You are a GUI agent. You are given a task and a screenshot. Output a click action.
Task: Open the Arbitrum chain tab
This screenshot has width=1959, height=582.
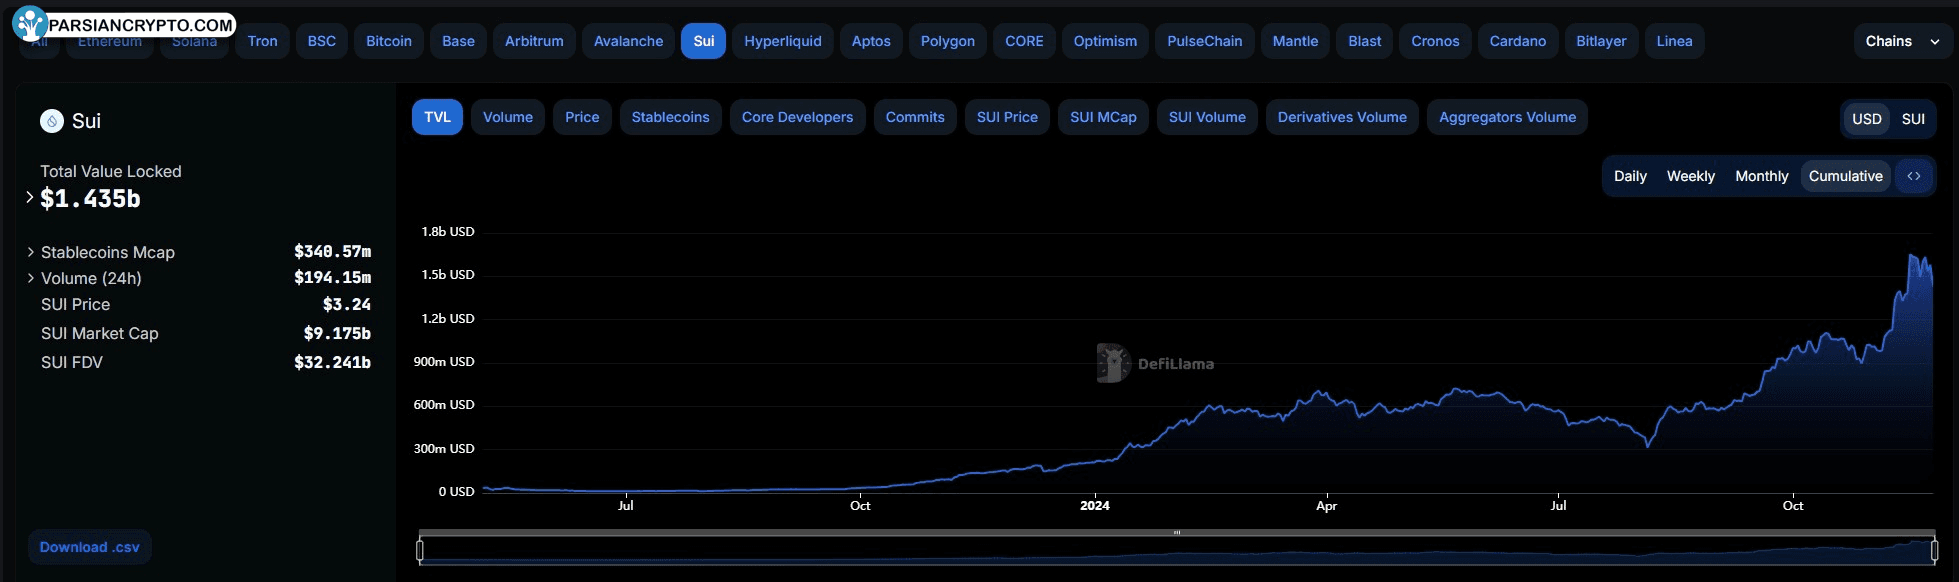click(534, 41)
